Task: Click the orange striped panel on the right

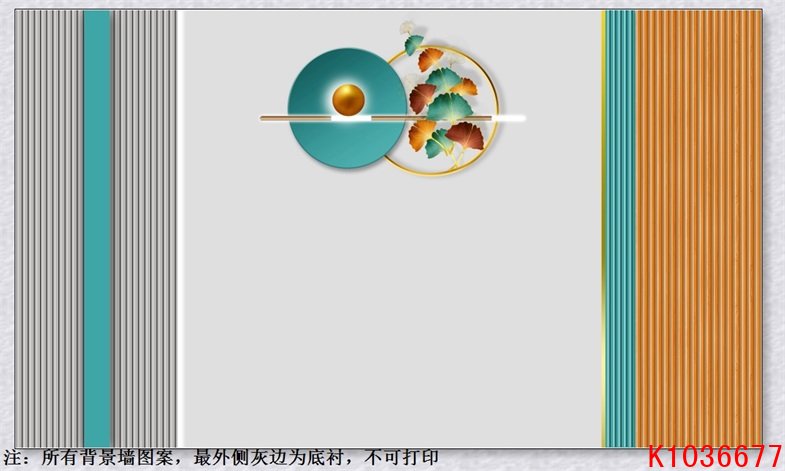Action: point(699,229)
